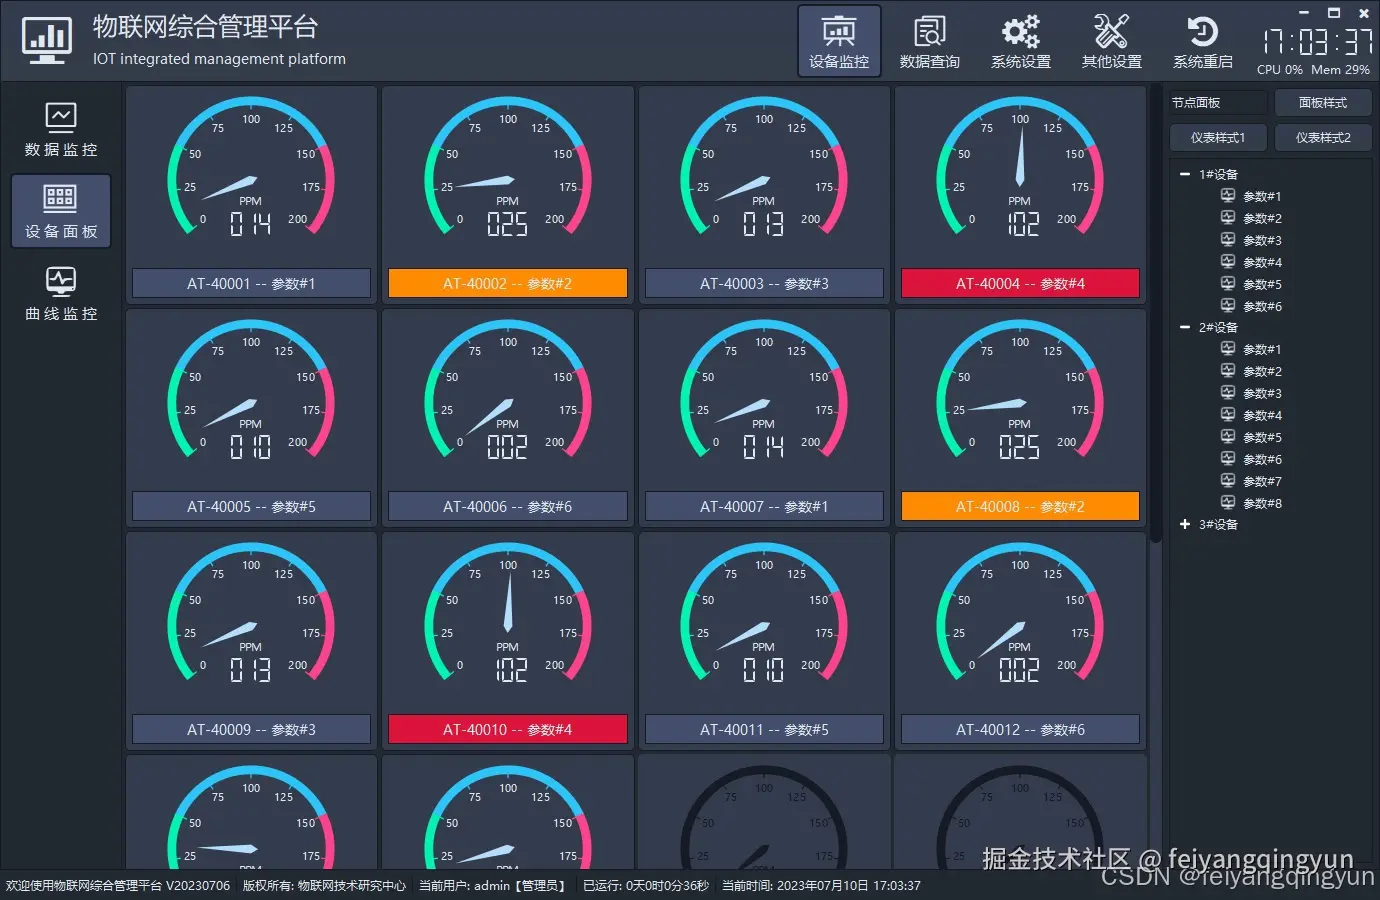1380x900 pixels.
Task: Click the 已运行 uptime status entry
Action: click(x=646, y=886)
